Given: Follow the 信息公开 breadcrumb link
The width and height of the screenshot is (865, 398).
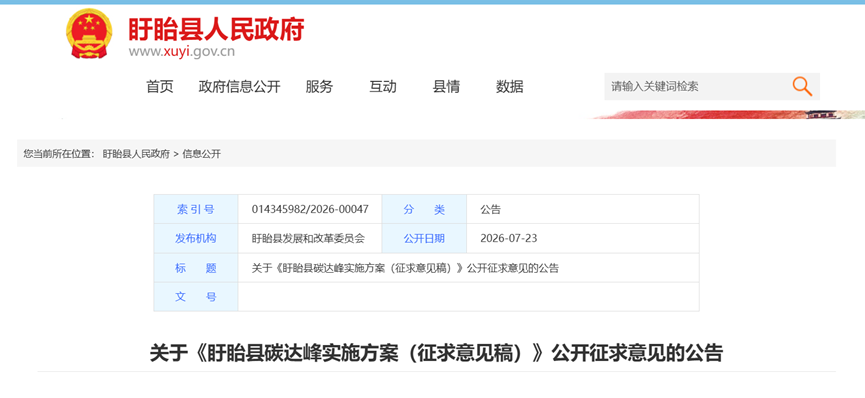Looking at the screenshot, I should pos(201,154).
